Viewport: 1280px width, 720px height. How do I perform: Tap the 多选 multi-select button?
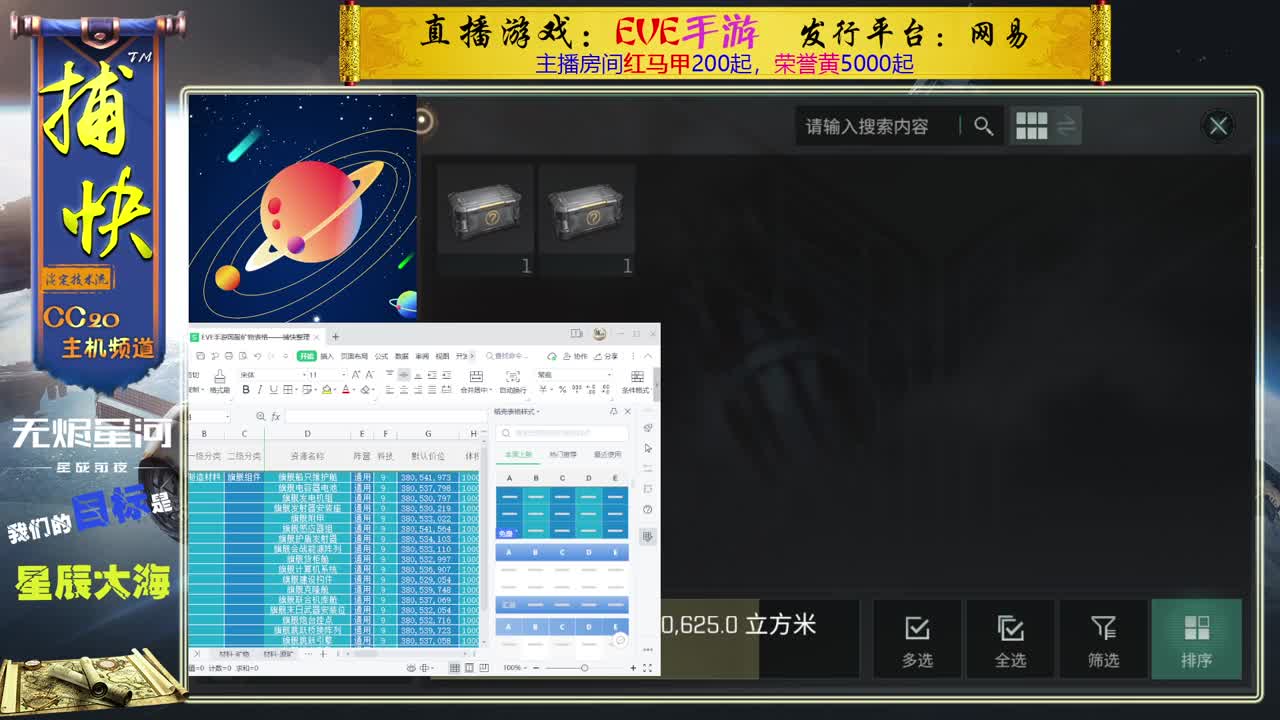(917, 639)
